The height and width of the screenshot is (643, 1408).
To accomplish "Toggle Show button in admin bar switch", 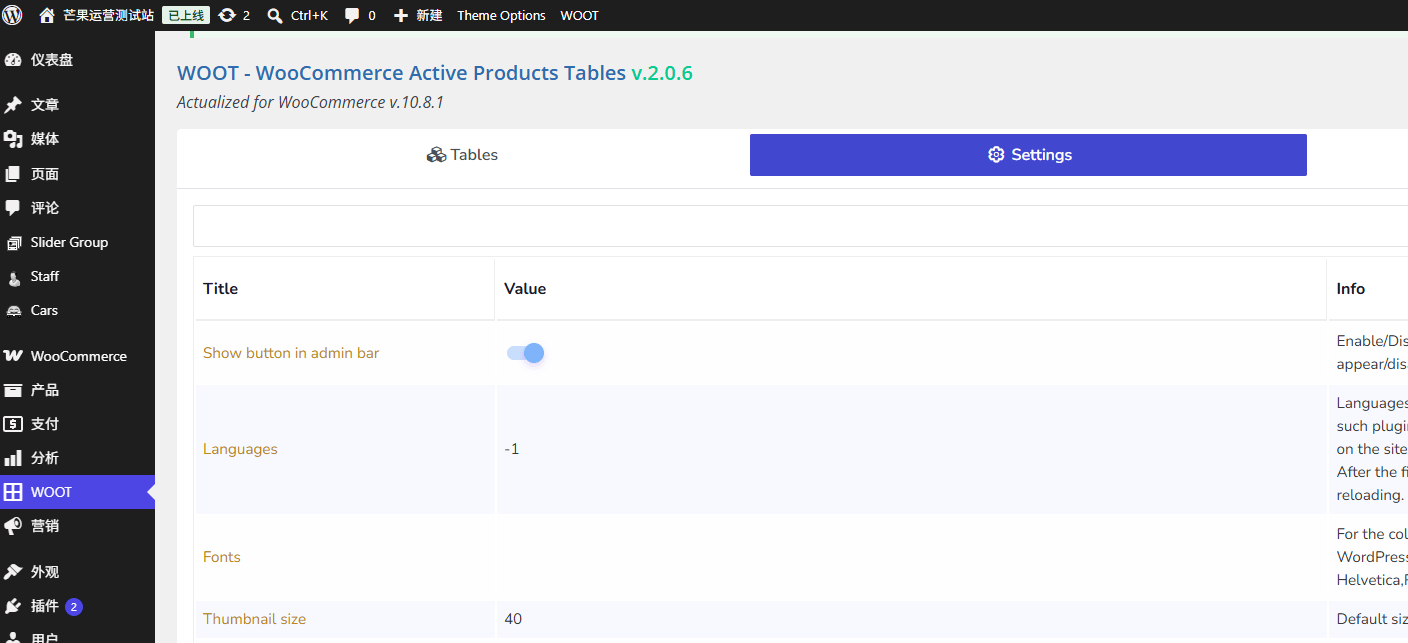I will pyautogui.click(x=525, y=353).
